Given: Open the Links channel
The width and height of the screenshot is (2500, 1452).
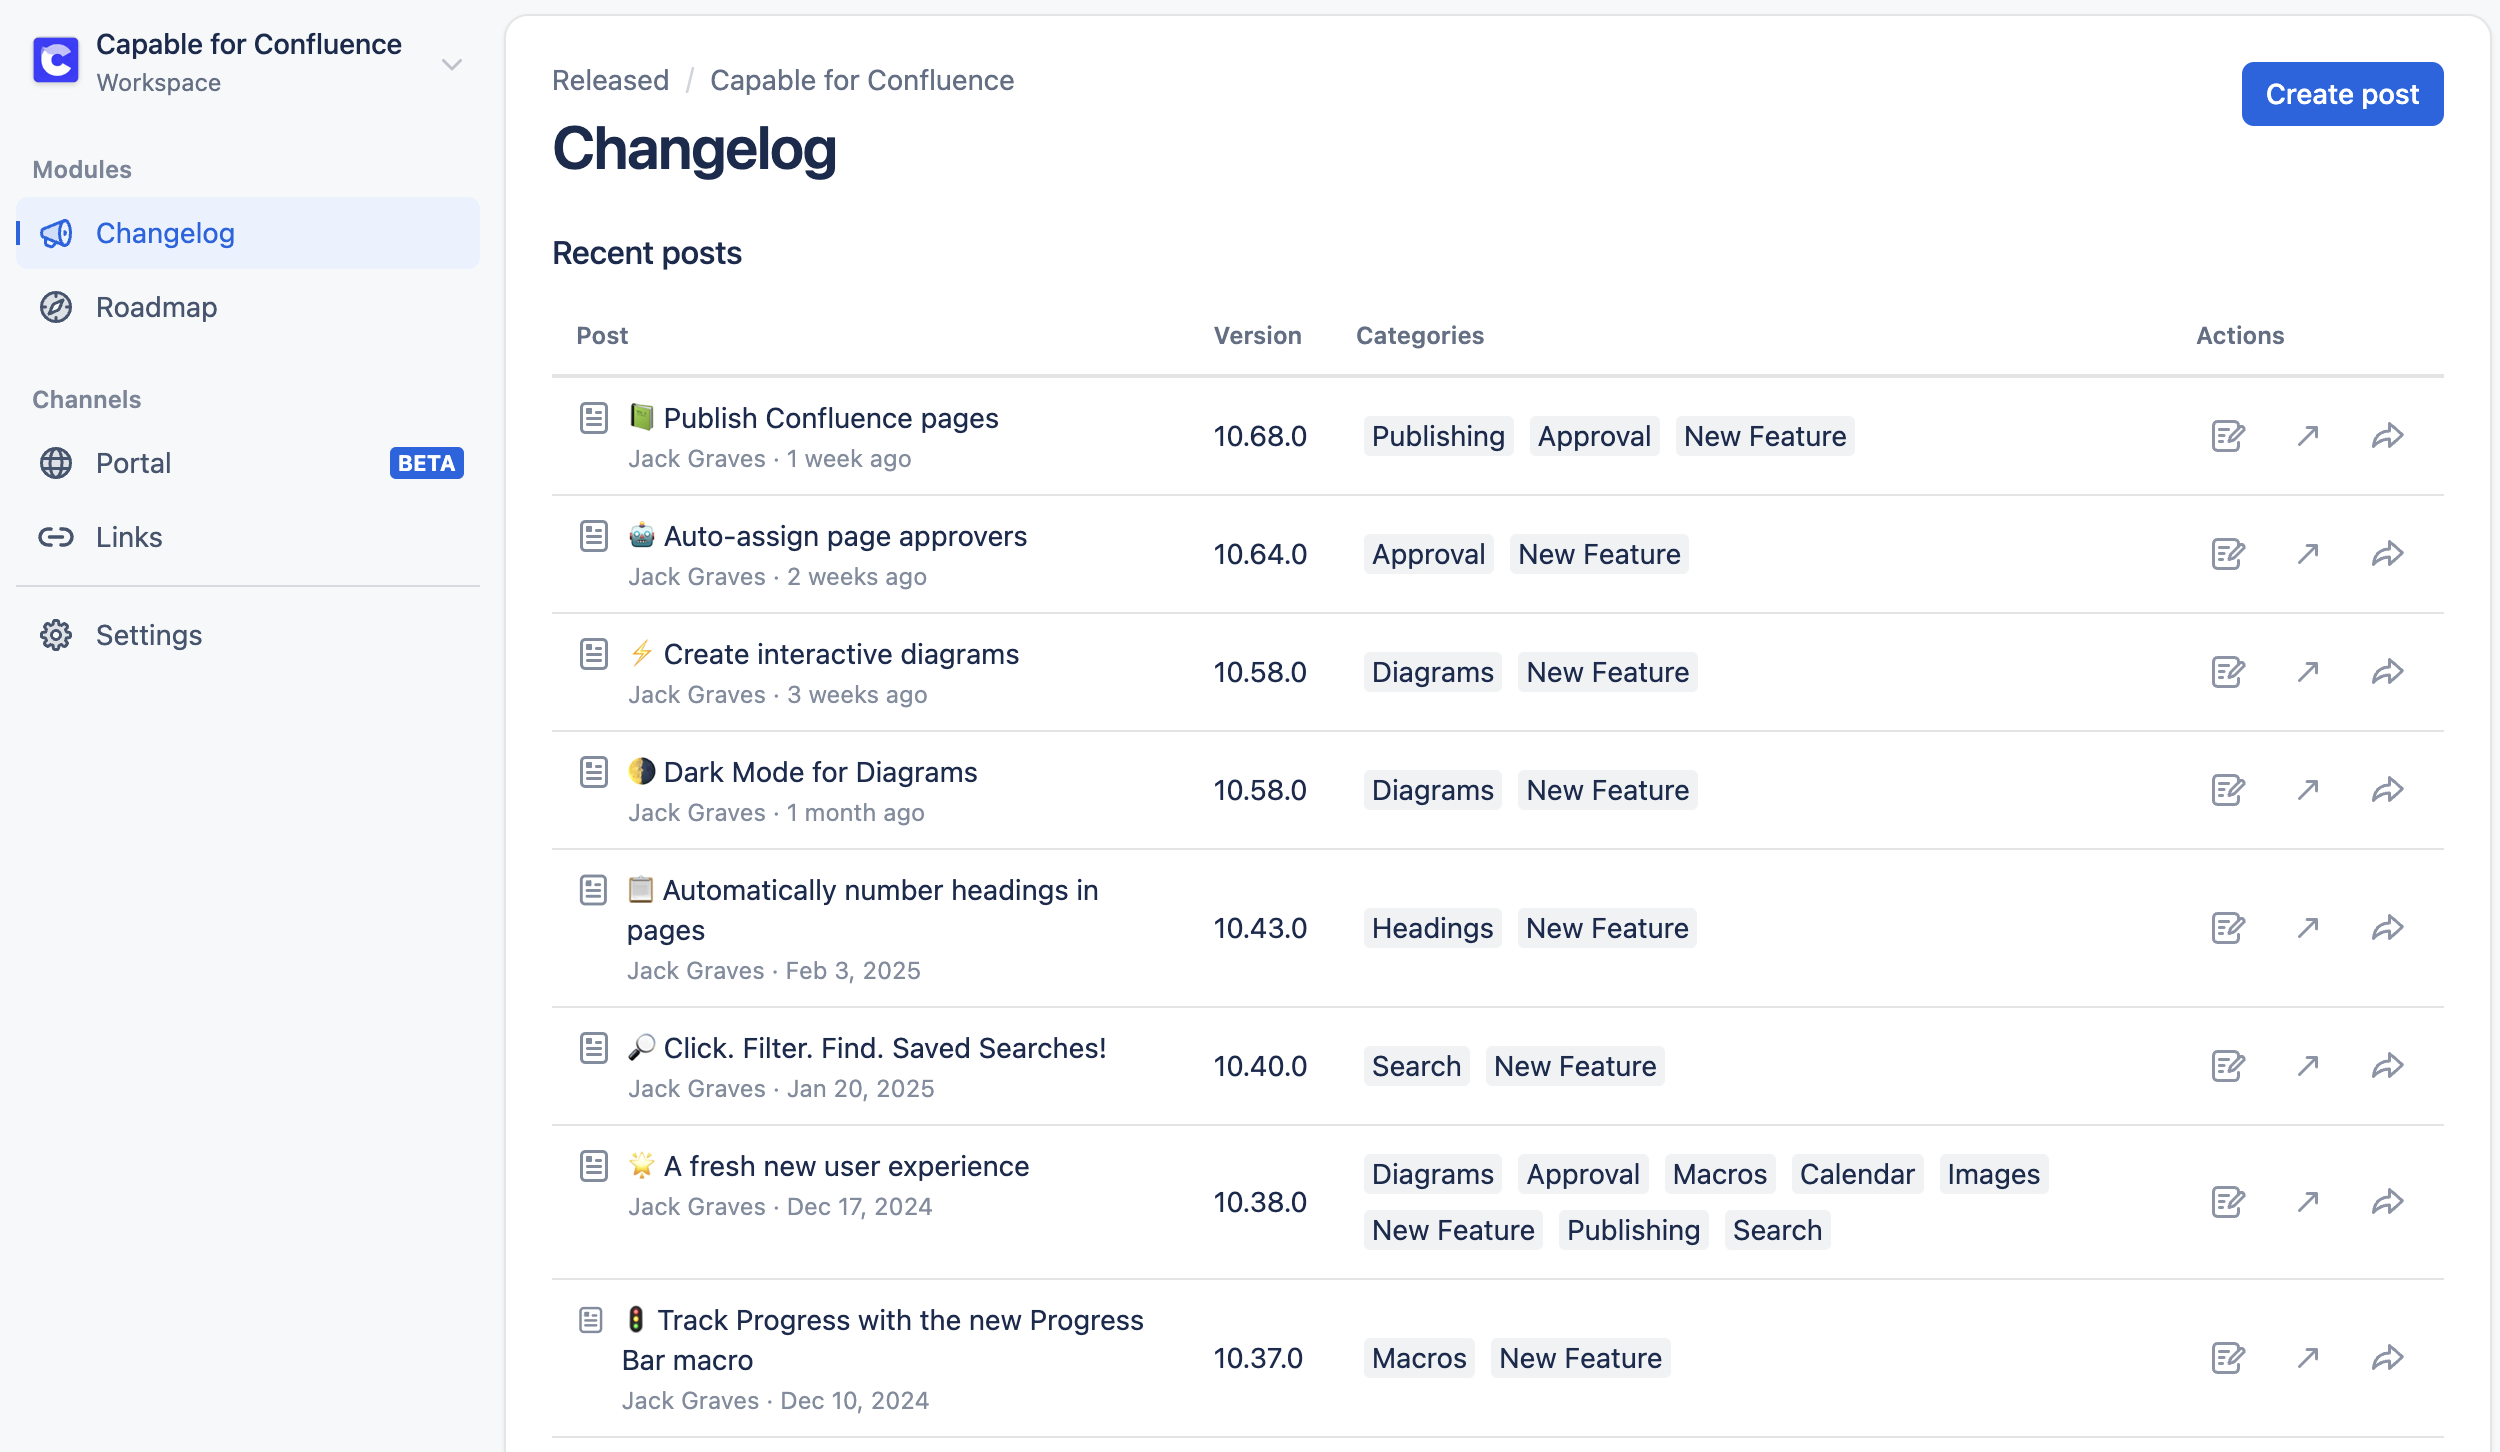Looking at the screenshot, I should click(x=248, y=537).
